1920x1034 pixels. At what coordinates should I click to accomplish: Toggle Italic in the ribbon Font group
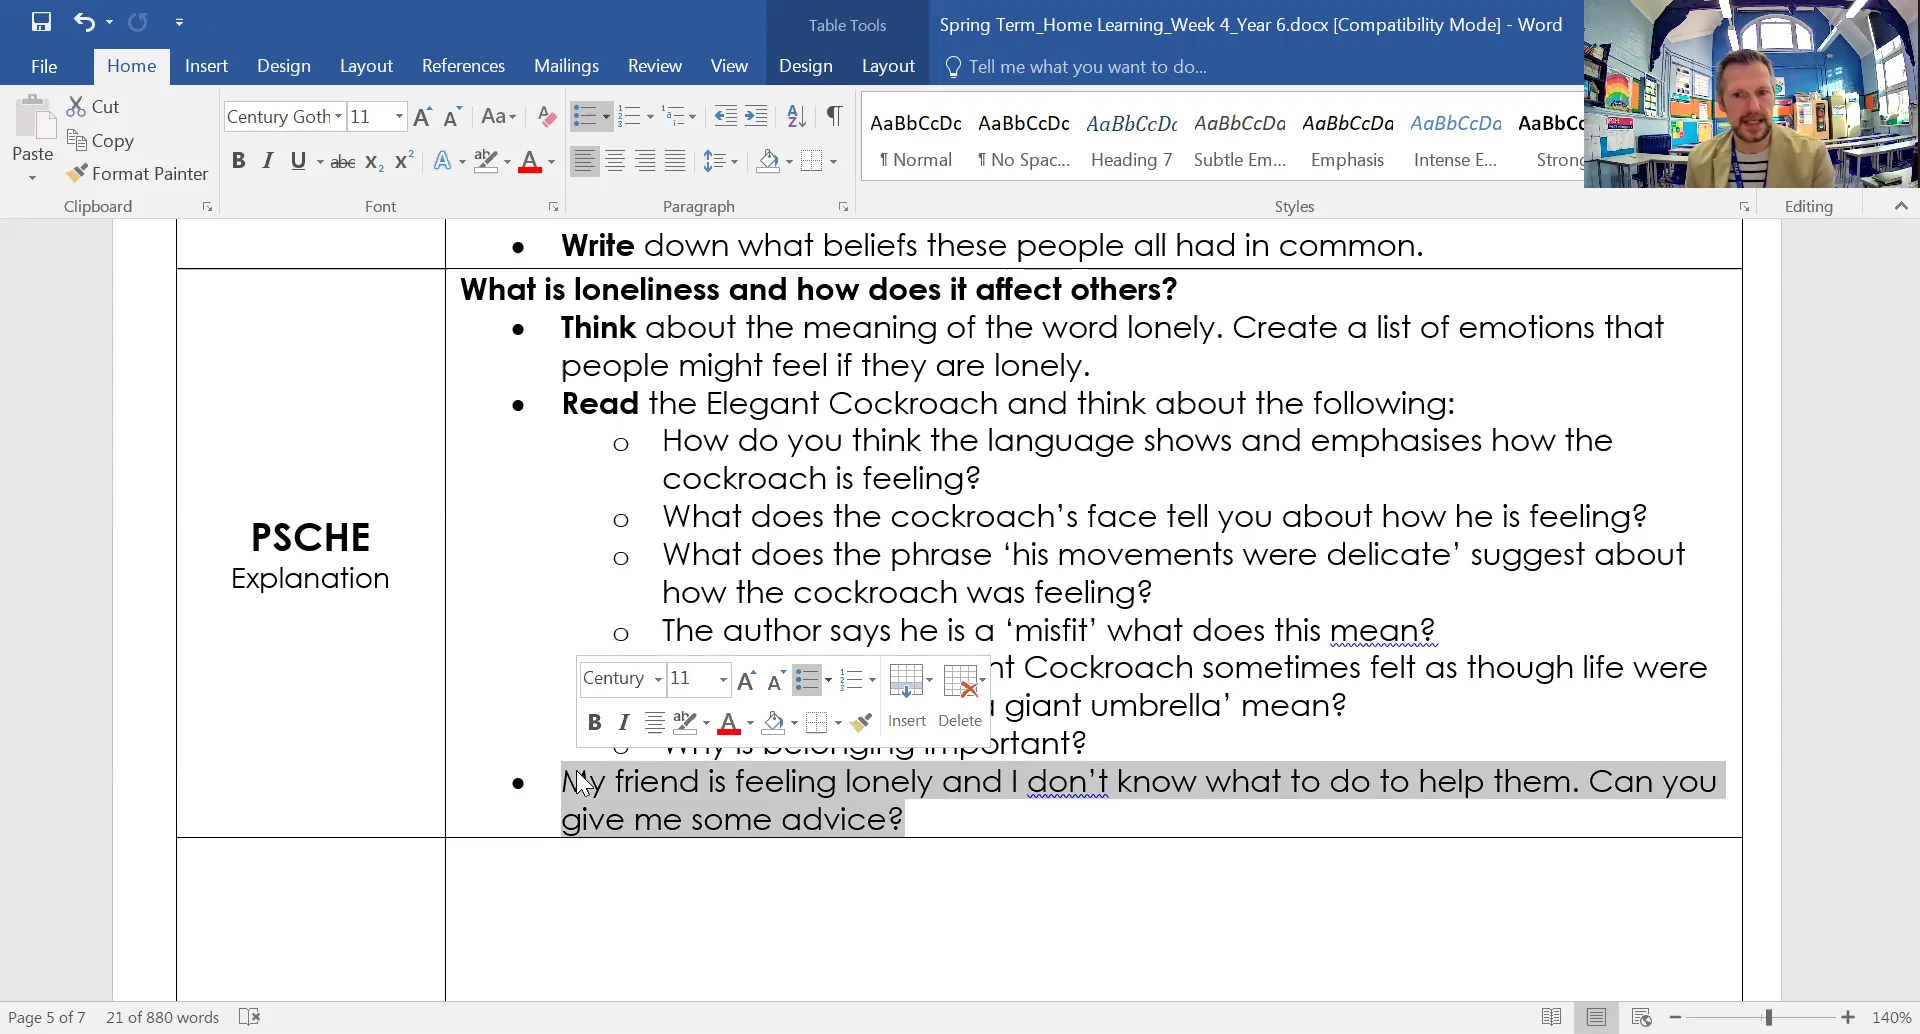click(x=268, y=161)
